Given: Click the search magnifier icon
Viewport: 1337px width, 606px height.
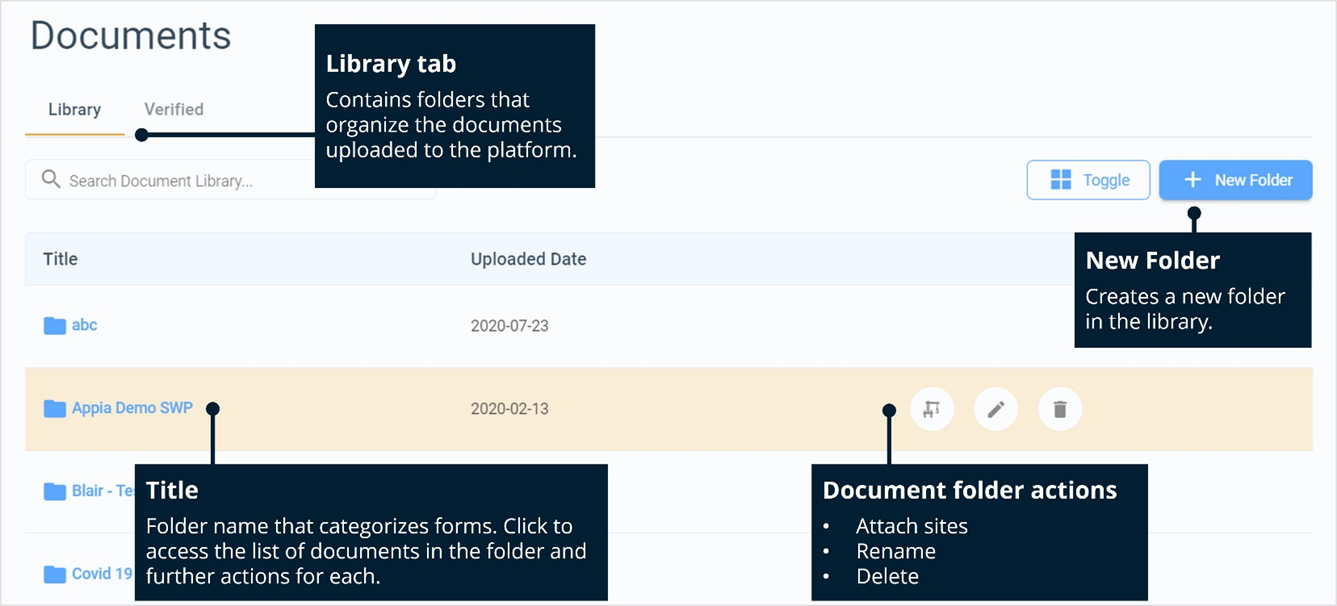Looking at the screenshot, I should coord(51,179).
